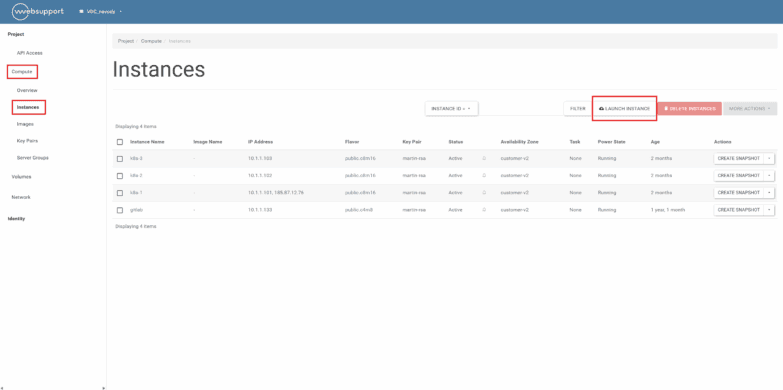
Task: Tick the select-all checkbox in the table header
Action: coord(120,142)
